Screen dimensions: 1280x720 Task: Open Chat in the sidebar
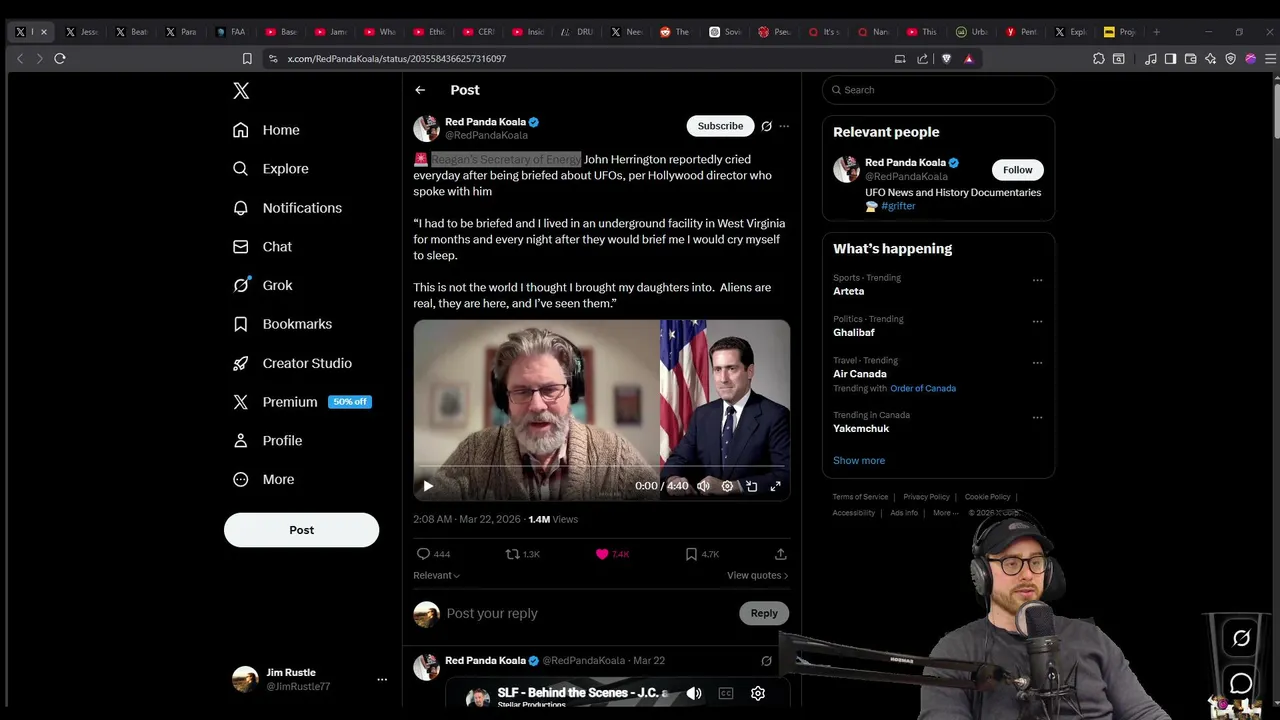[x=262, y=247]
